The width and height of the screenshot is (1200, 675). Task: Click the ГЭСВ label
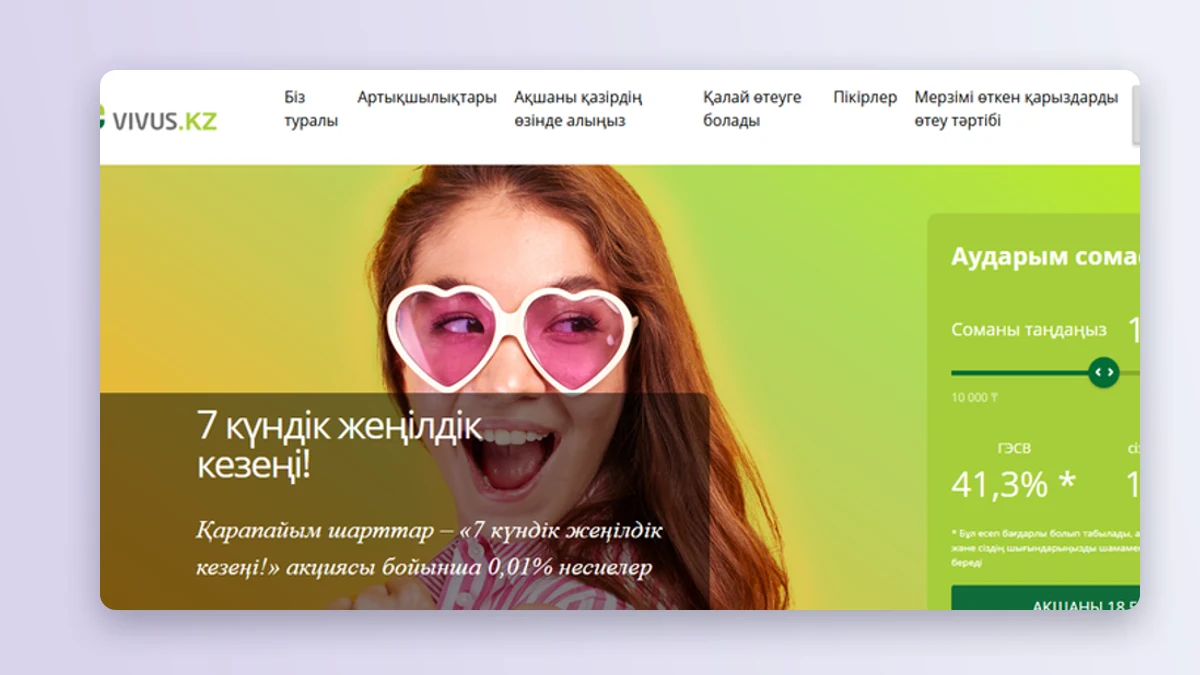[1013, 448]
